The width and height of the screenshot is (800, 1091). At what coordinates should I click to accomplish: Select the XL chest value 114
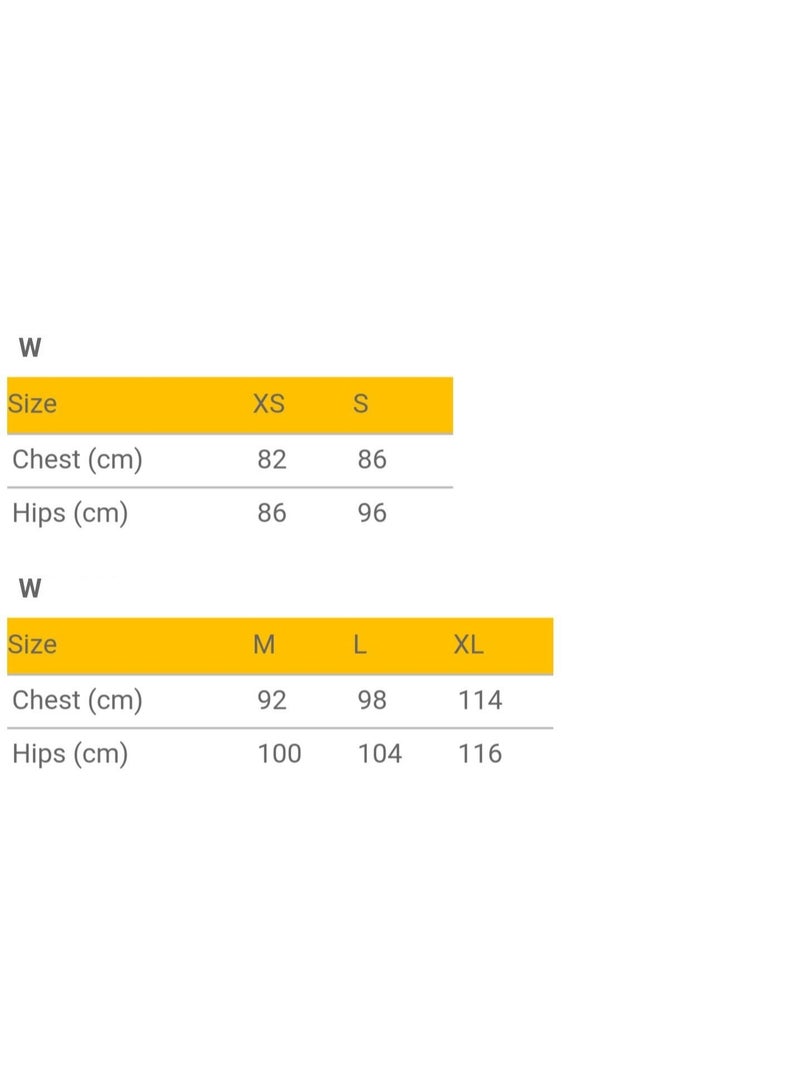pyautogui.click(x=480, y=700)
